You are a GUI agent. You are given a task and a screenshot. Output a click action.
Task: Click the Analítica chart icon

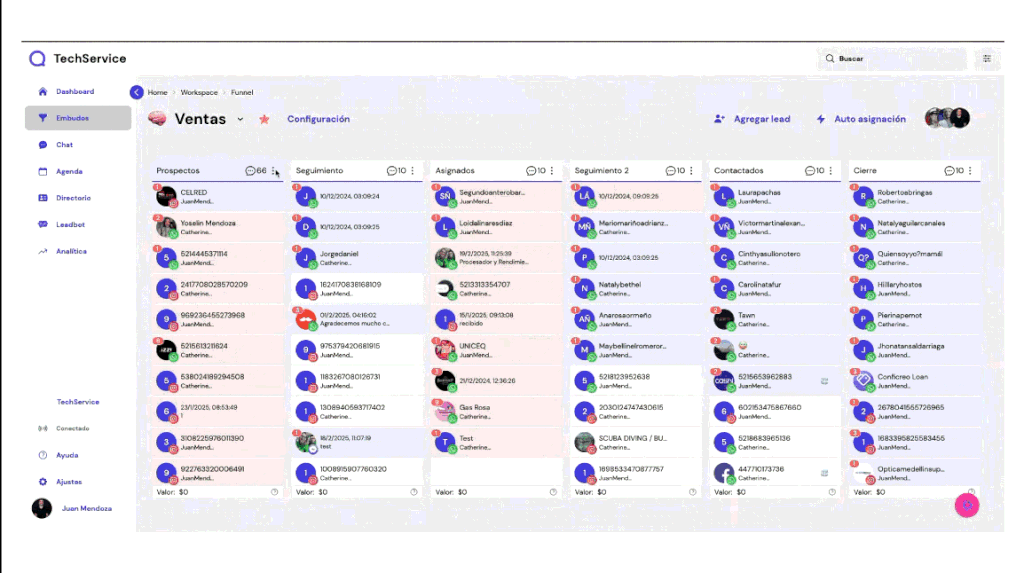[x=43, y=252]
